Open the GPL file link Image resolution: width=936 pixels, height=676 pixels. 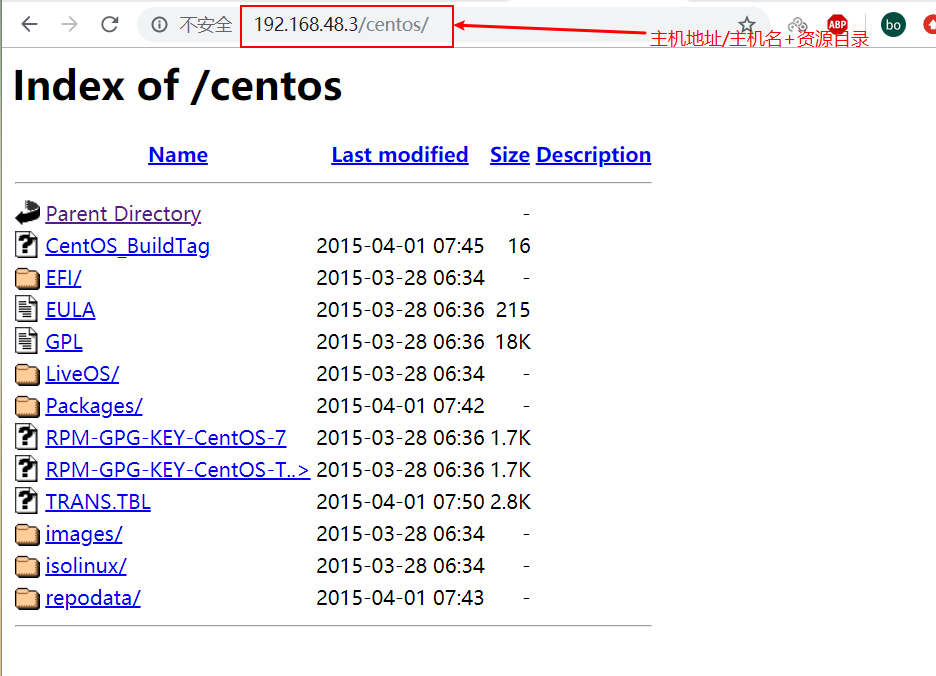click(x=64, y=342)
